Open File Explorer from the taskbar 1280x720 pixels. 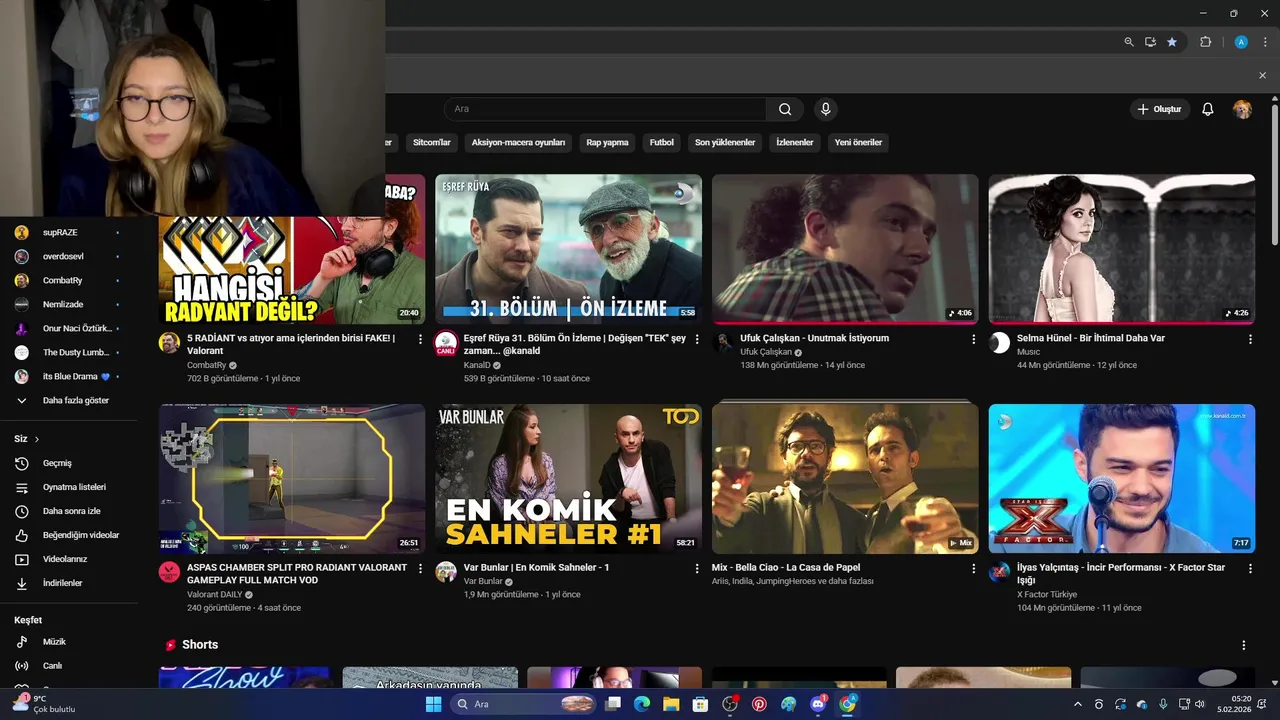click(671, 704)
